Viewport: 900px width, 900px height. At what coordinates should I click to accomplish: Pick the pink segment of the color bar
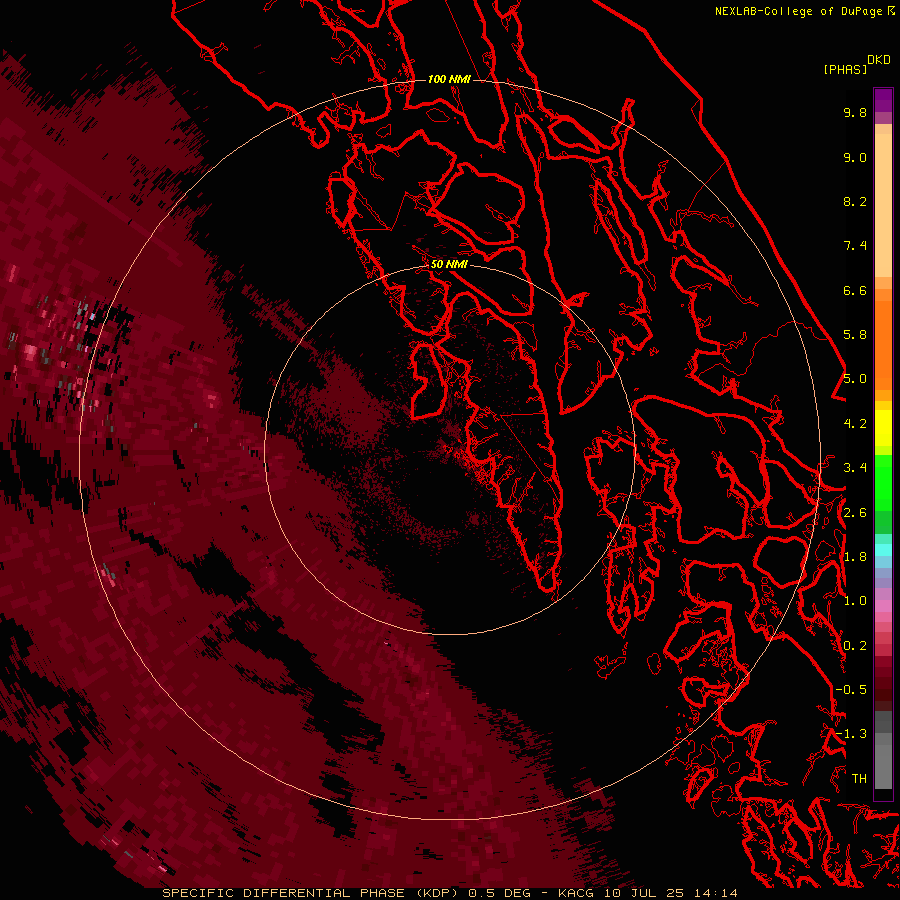pyautogui.click(x=883, y=606)
